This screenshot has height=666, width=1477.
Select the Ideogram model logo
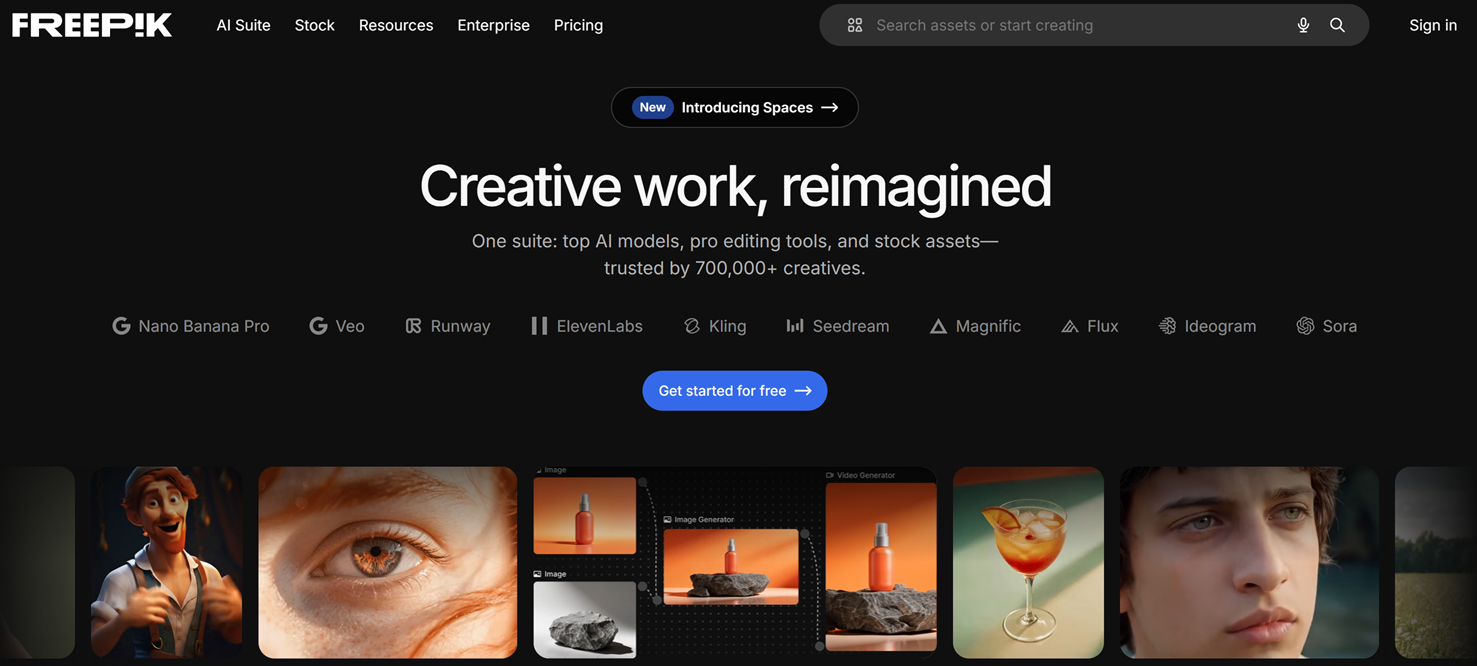[x=1207, y=326]
